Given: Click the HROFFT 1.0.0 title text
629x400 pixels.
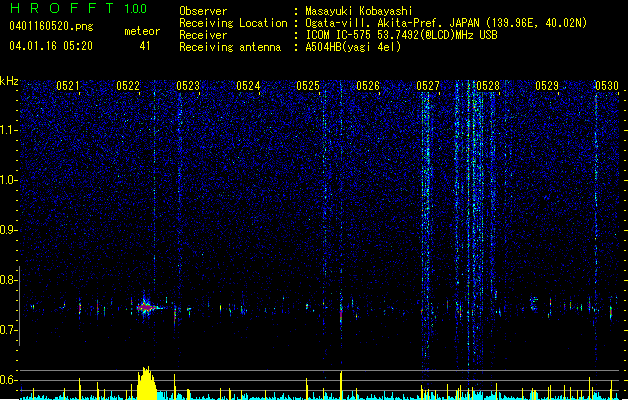Looking at the screenshot, I should tap(79, 8).
